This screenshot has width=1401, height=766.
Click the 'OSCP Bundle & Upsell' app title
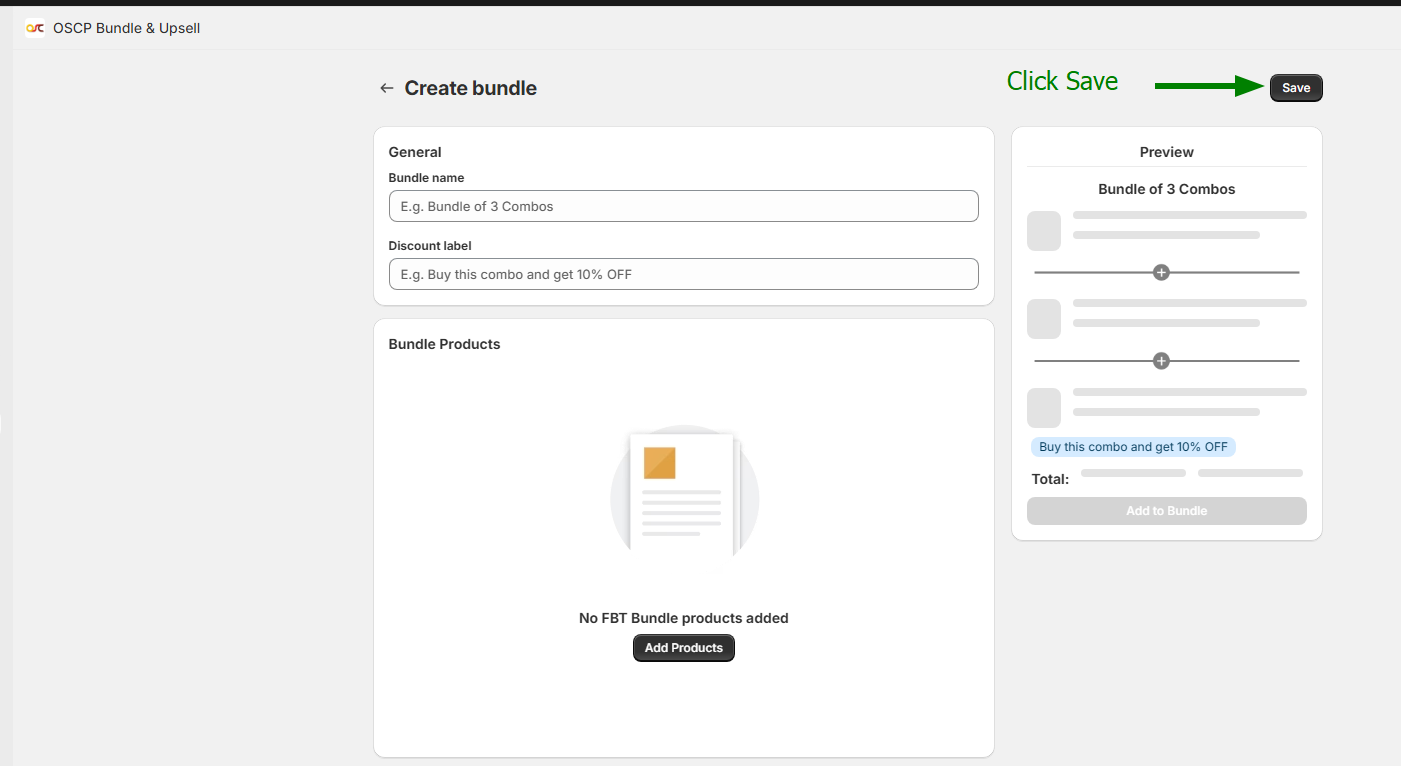point(126,28)
